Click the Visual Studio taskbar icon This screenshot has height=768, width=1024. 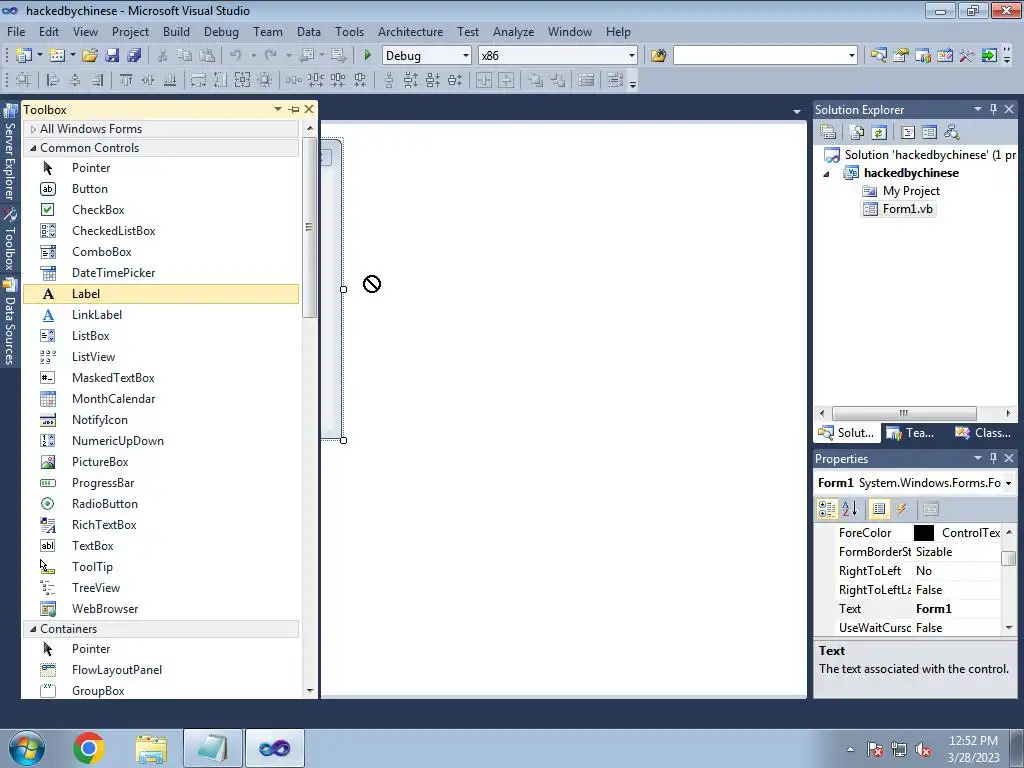(x=274, y=748)
